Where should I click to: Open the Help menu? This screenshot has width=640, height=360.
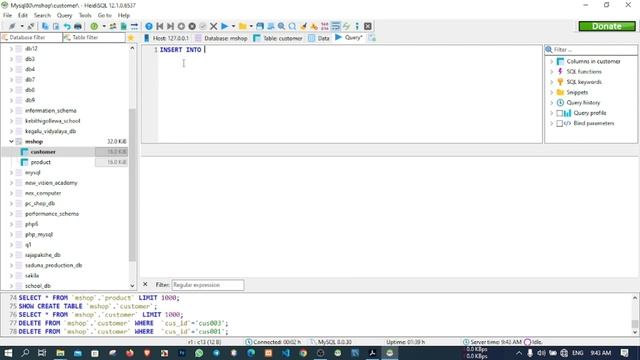point(123,16)
